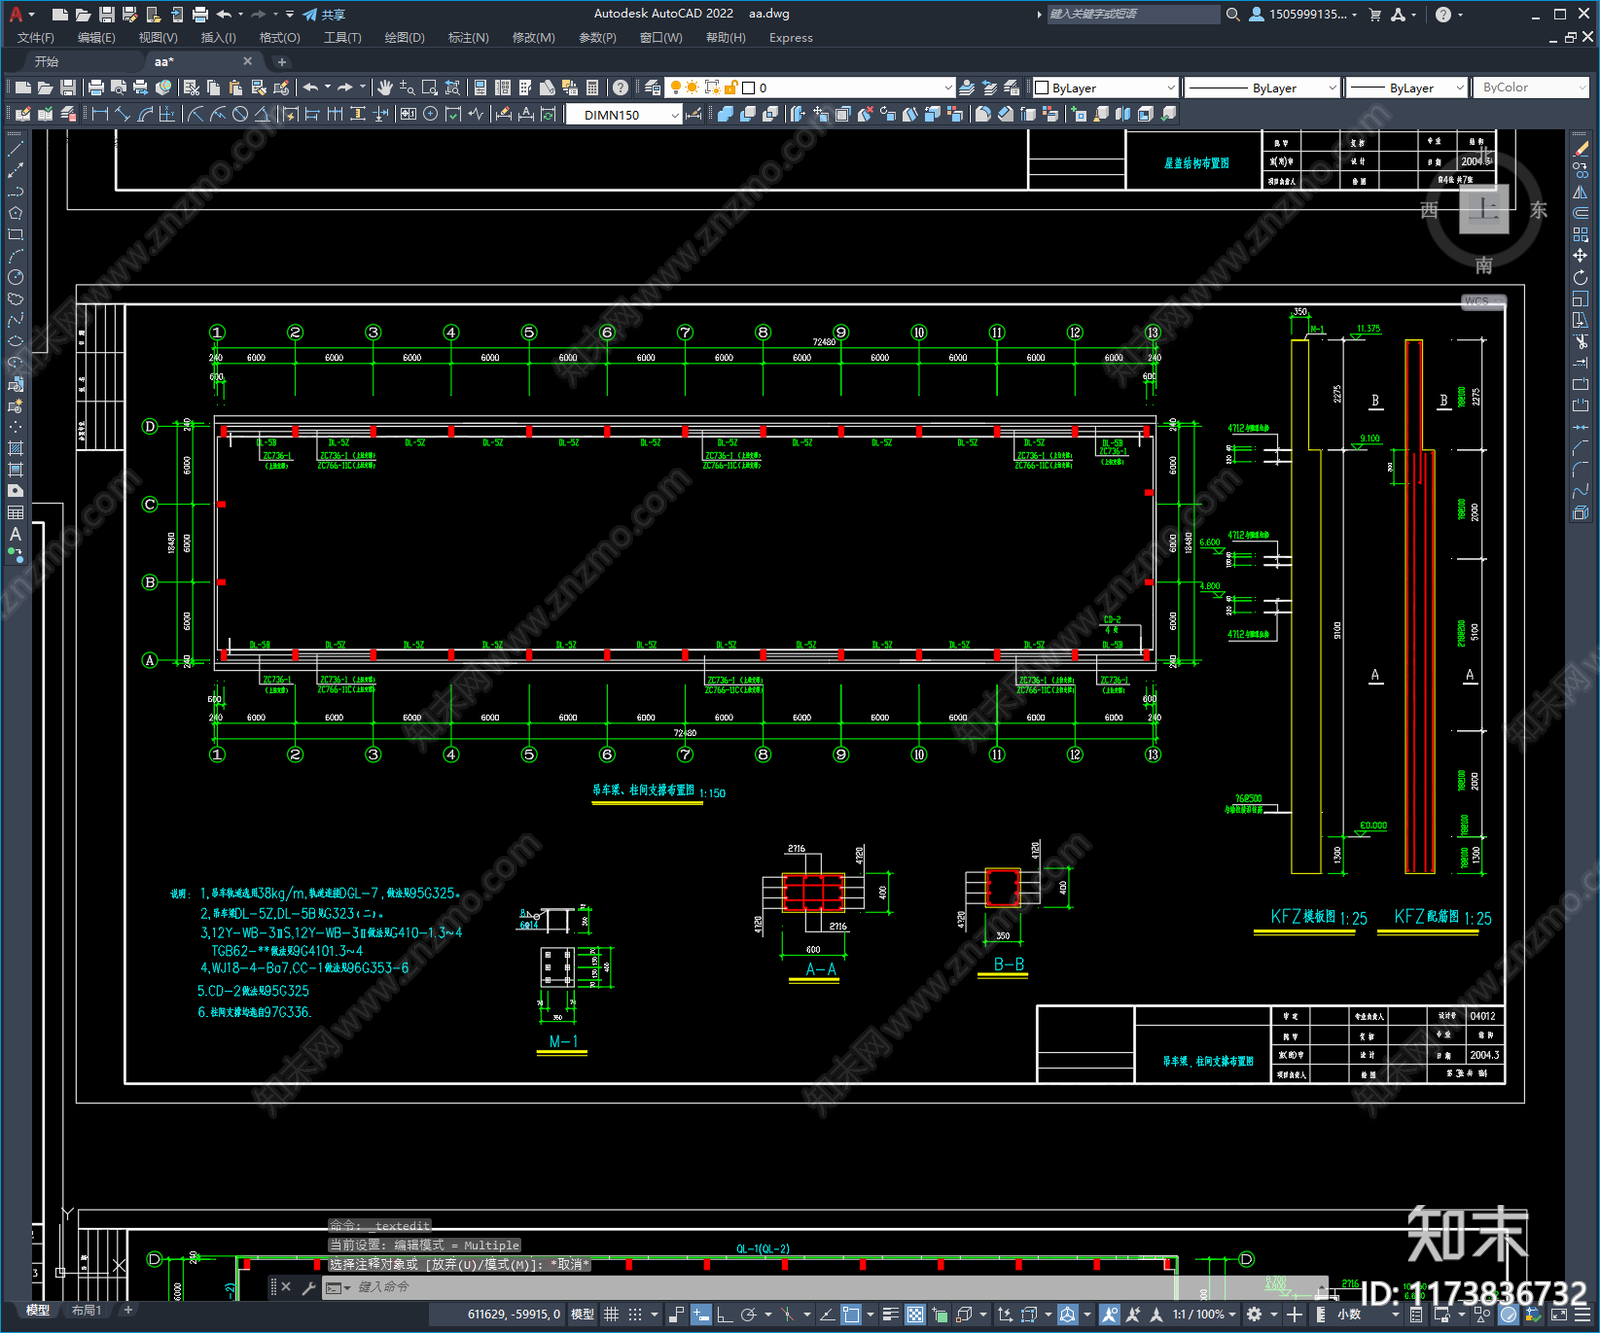Click the search keyword input box
This screenshot has height=1333, width=1600.
(x=1133, y=14)
